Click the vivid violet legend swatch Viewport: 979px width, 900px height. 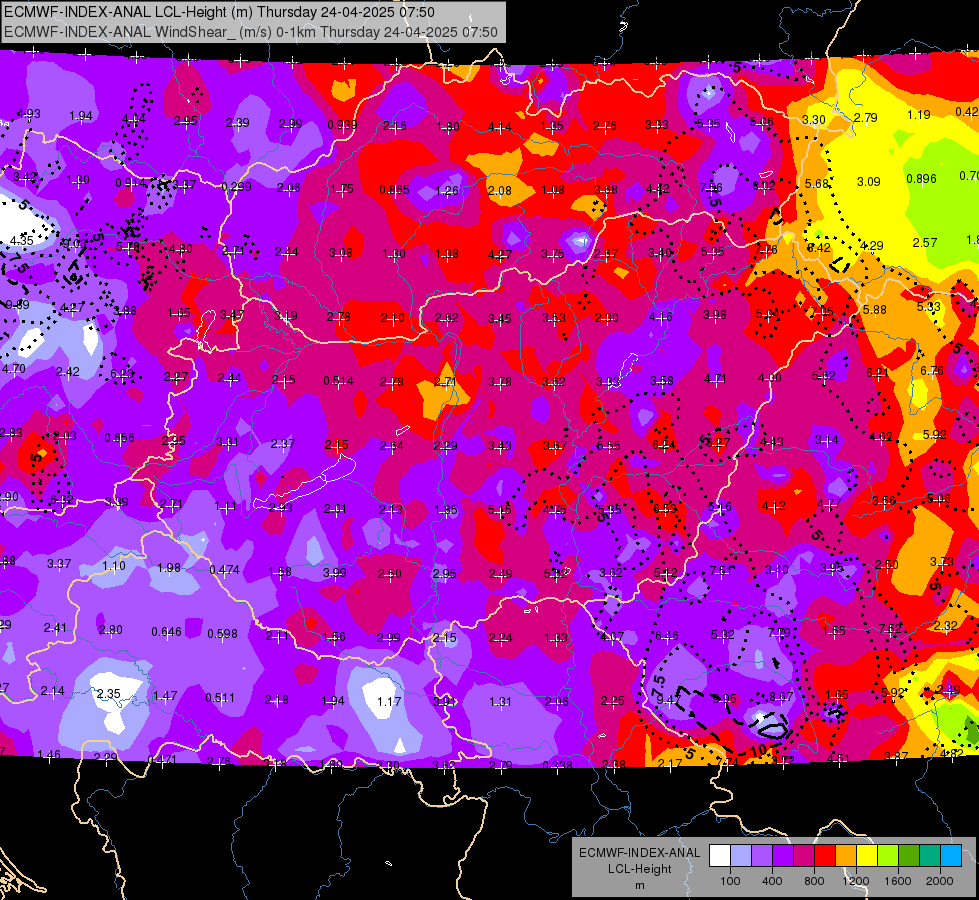point(783,856)
